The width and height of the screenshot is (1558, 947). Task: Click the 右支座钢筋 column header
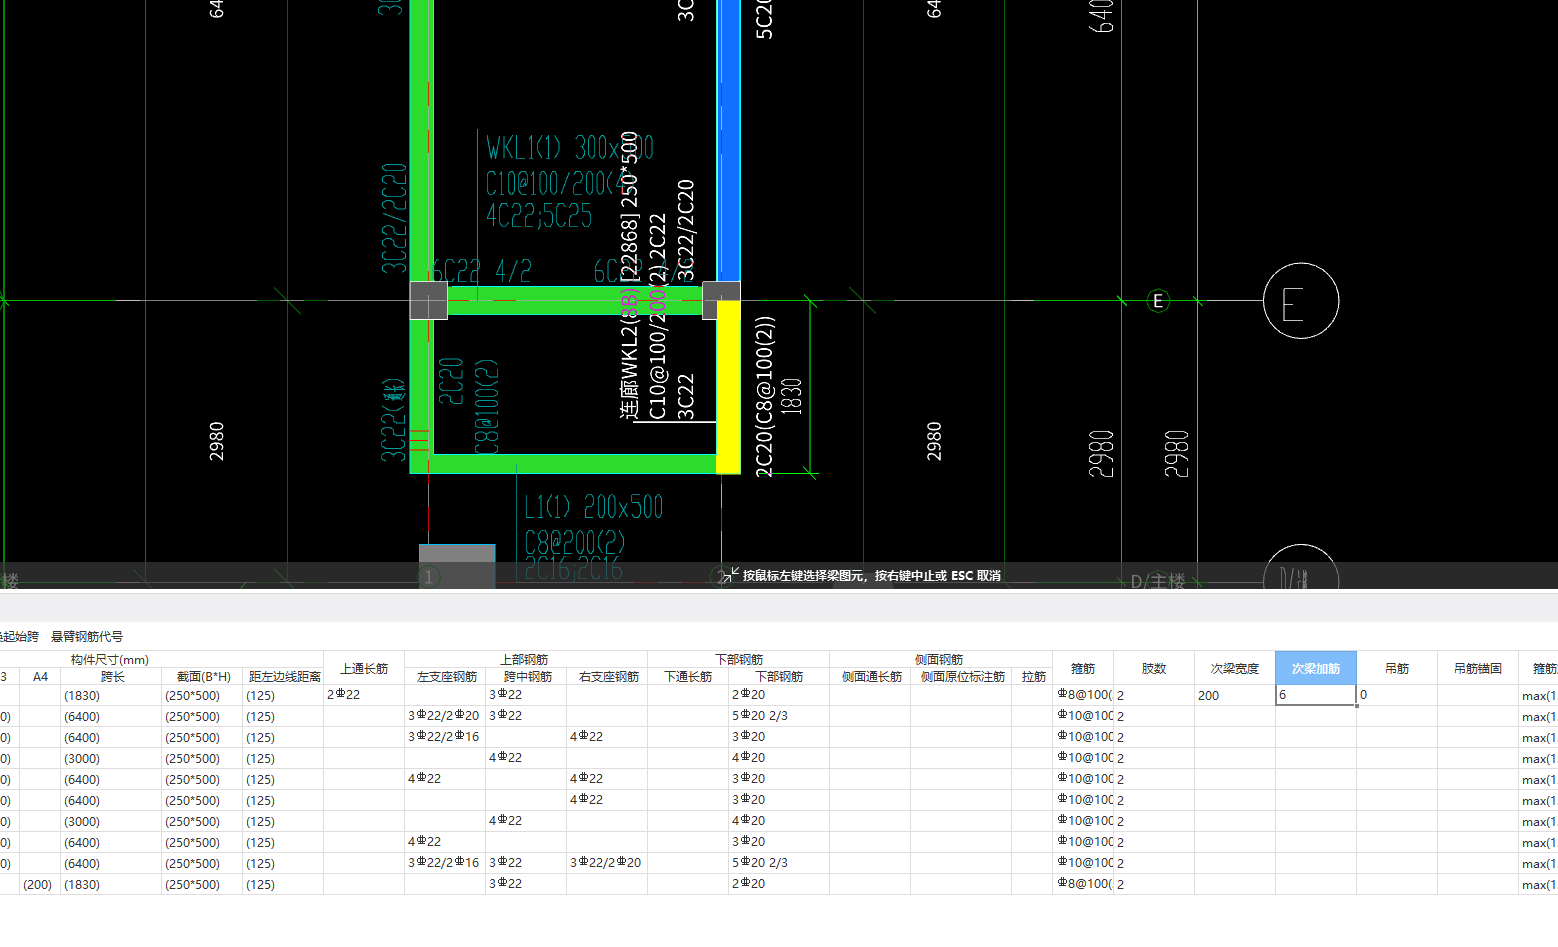(x=608, y=677)
